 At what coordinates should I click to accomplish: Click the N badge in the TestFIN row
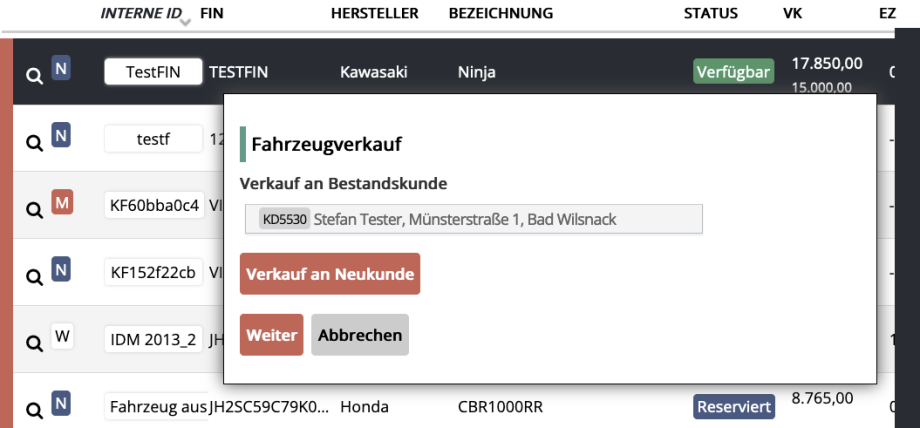pyautogui.click(x=62, y=70)
